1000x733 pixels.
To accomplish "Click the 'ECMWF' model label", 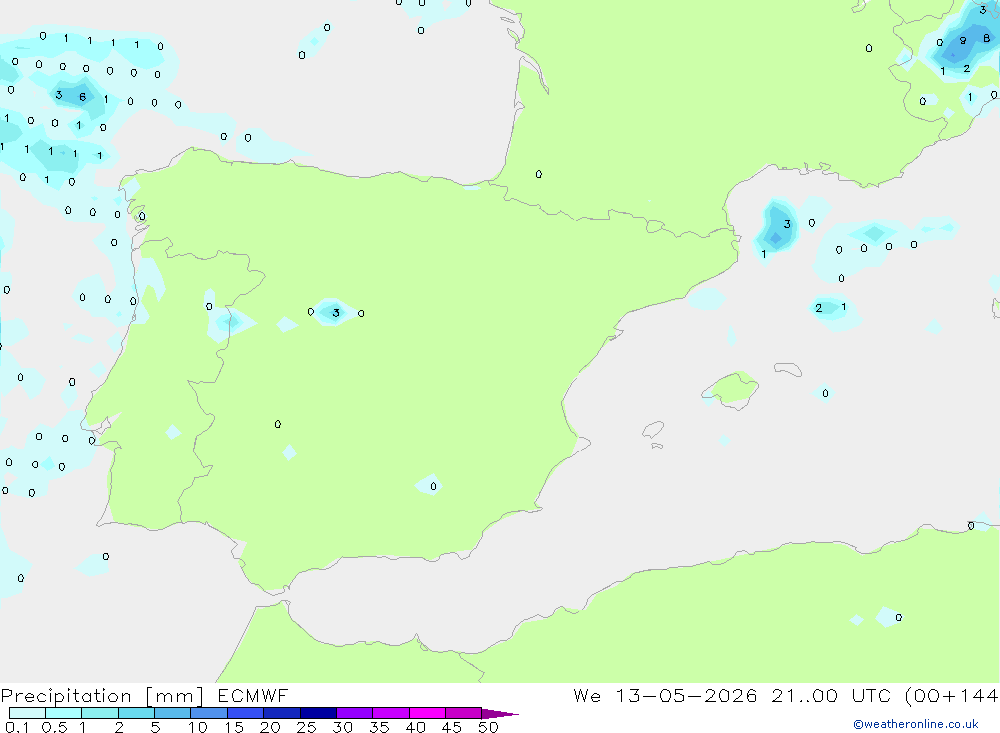I will (253, 695).
